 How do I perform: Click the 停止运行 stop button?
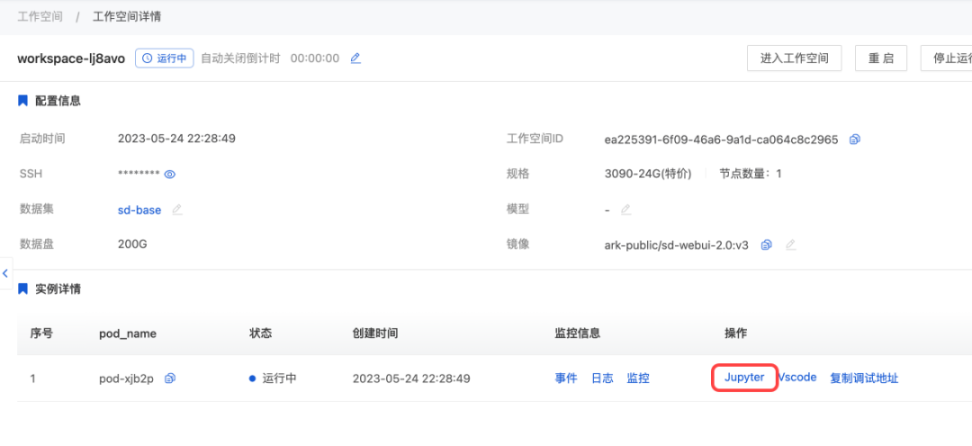pyautogui.click(x=950, y=58)
